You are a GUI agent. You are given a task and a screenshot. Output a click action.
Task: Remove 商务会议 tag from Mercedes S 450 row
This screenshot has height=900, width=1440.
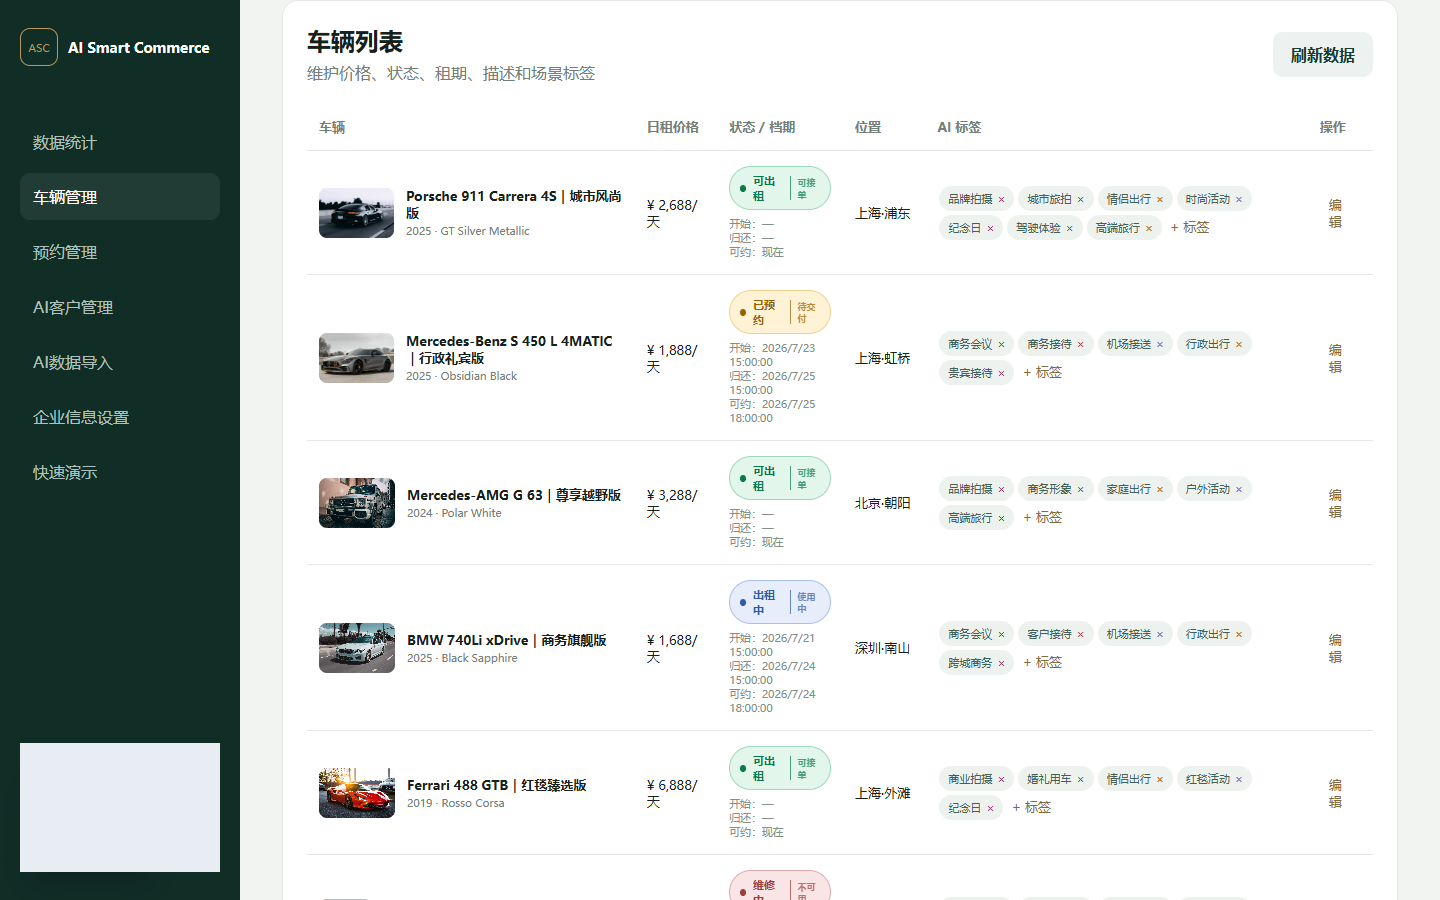tap(1001, 344)
